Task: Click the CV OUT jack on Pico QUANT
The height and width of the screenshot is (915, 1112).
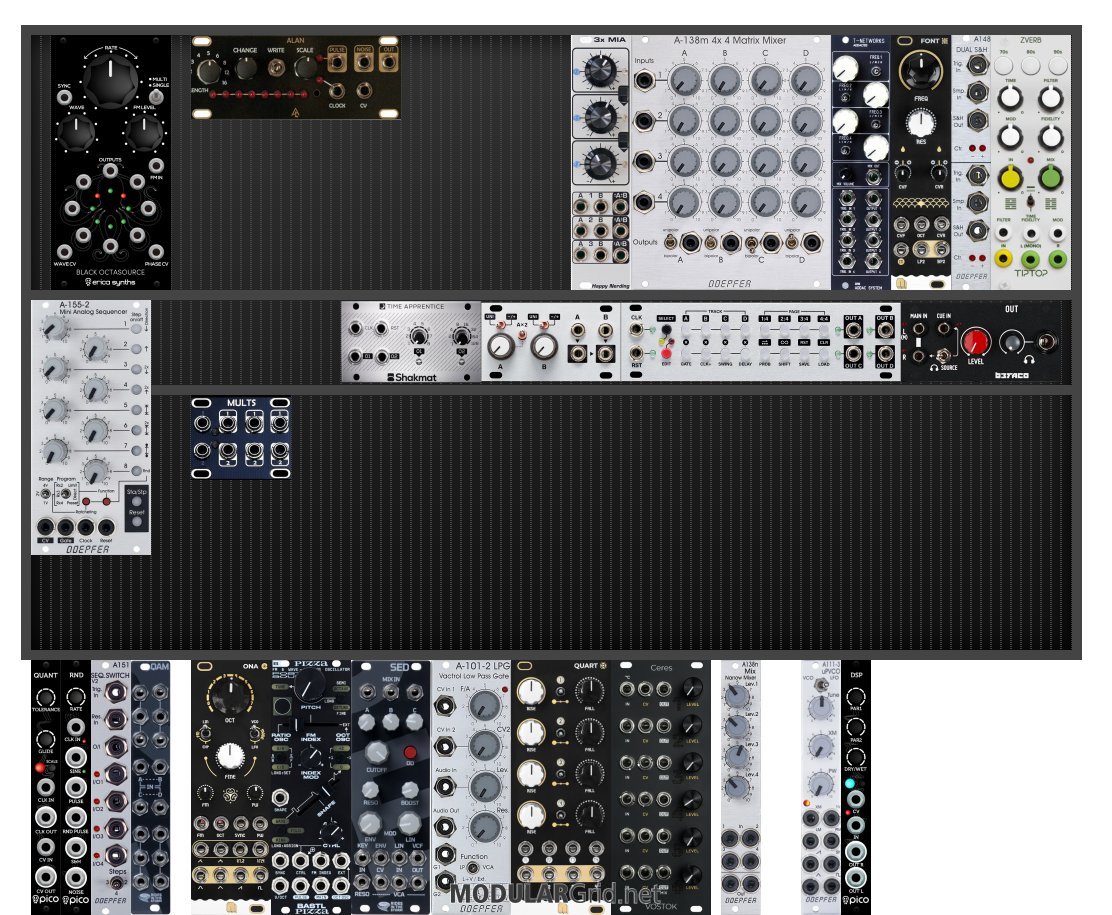Action: tap(45, 876)
